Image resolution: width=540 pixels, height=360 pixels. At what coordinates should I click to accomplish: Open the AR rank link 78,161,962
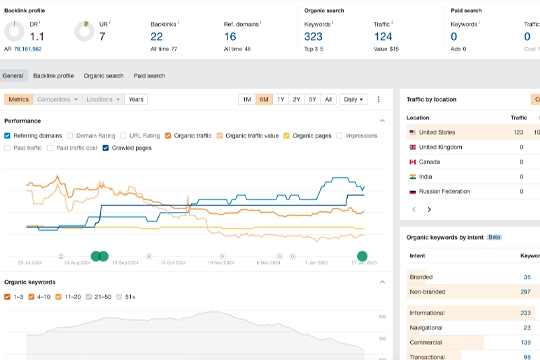tap(28, 49)
